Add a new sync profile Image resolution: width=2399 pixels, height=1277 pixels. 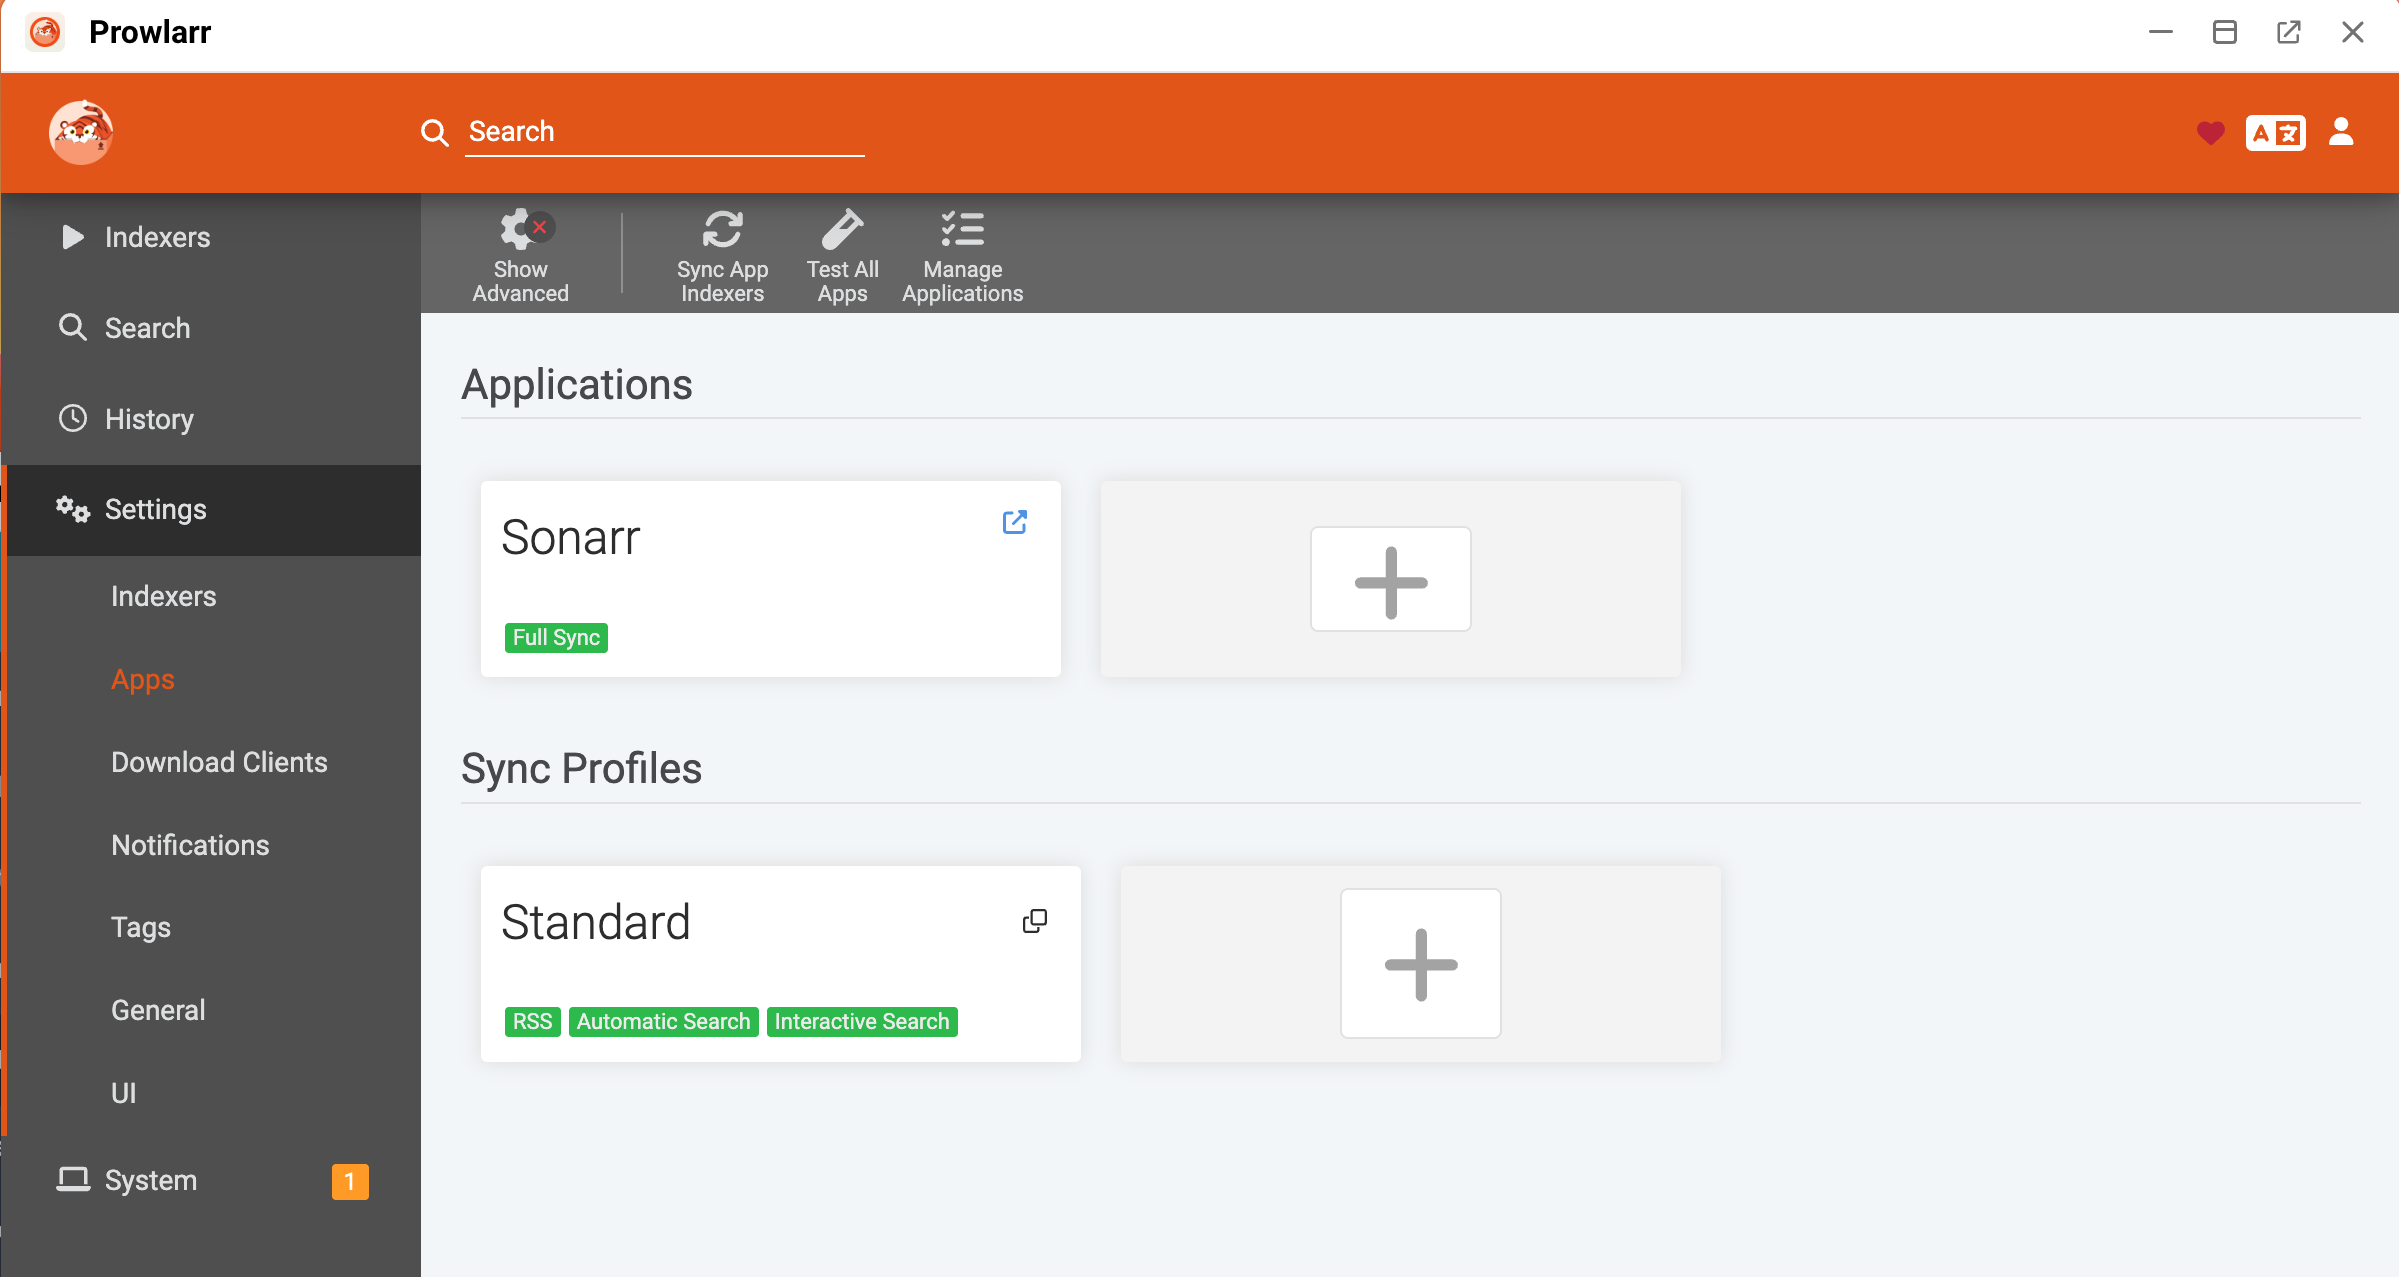click(1420, 964)
